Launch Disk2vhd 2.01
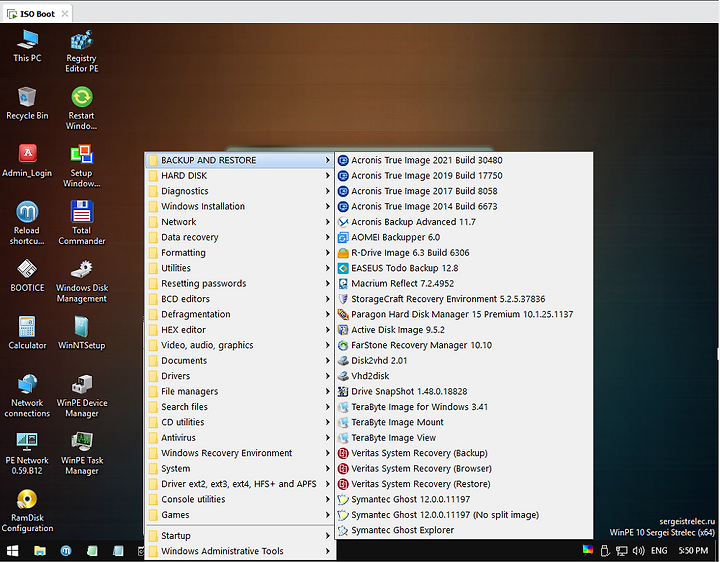This screenshot has width=720, height=562. 464,361
